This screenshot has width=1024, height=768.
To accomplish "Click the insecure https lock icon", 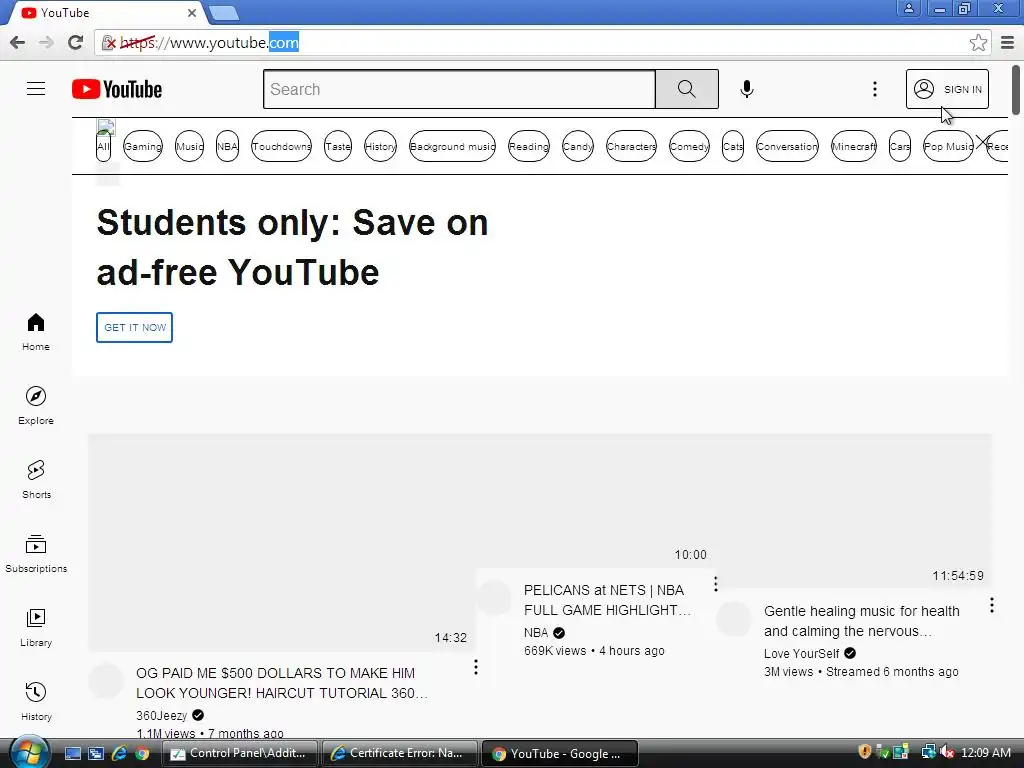I will 109,42.
